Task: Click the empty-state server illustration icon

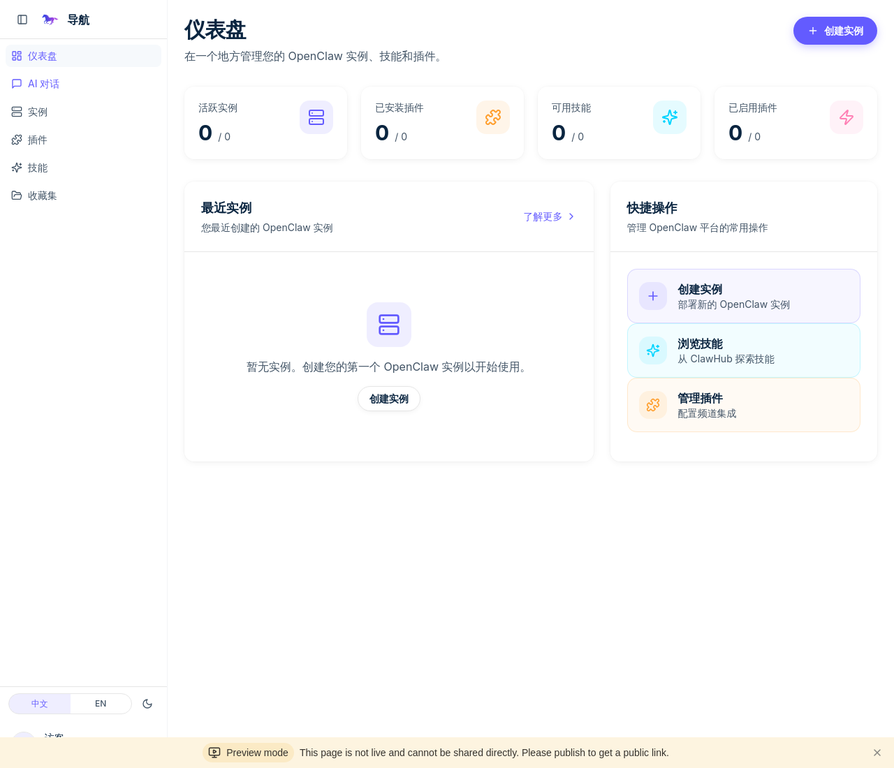Action: [x=388, y=325]
